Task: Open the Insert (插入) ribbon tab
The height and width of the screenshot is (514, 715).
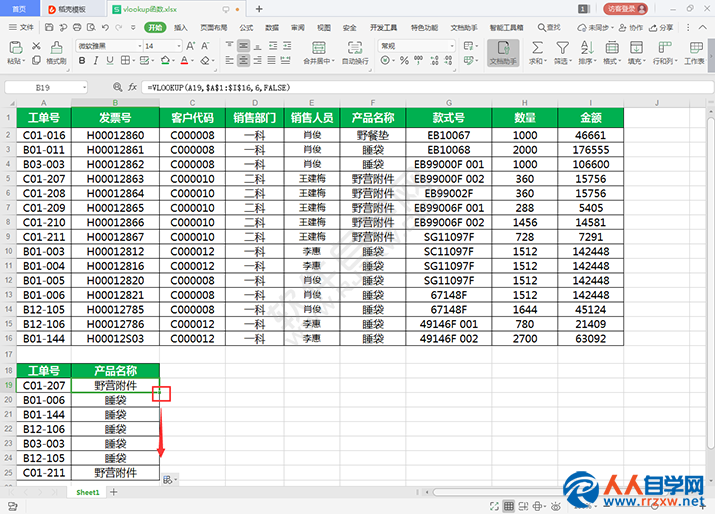Action: 181,27
